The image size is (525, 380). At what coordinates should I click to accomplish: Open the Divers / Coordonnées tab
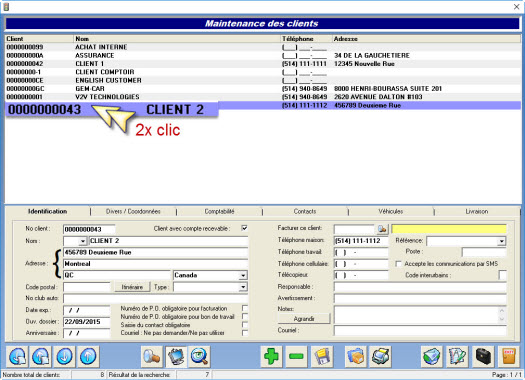click(x=133, y=212)
